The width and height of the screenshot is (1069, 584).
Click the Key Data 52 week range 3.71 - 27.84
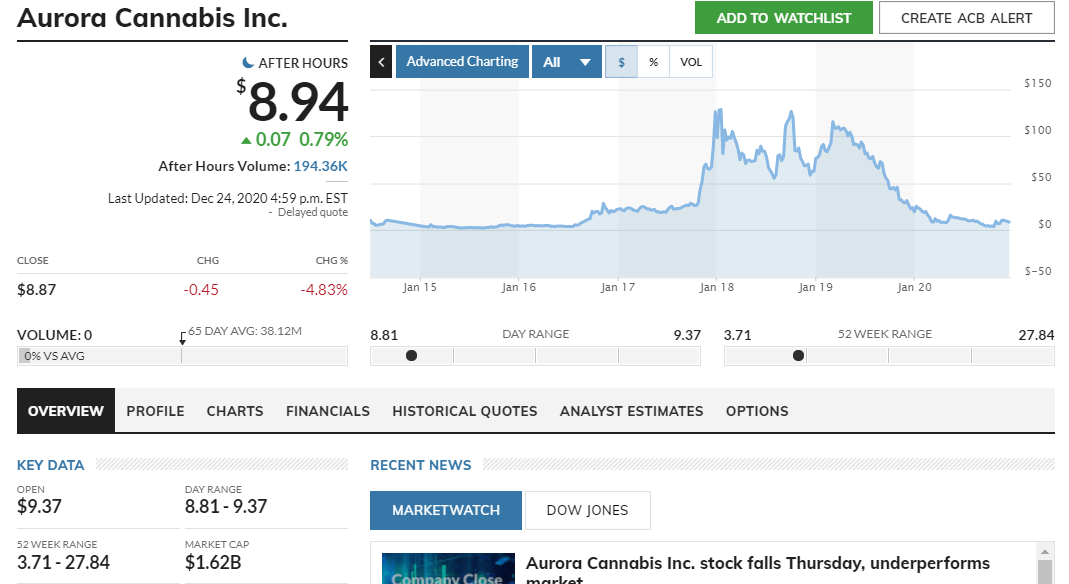point(63,562)
